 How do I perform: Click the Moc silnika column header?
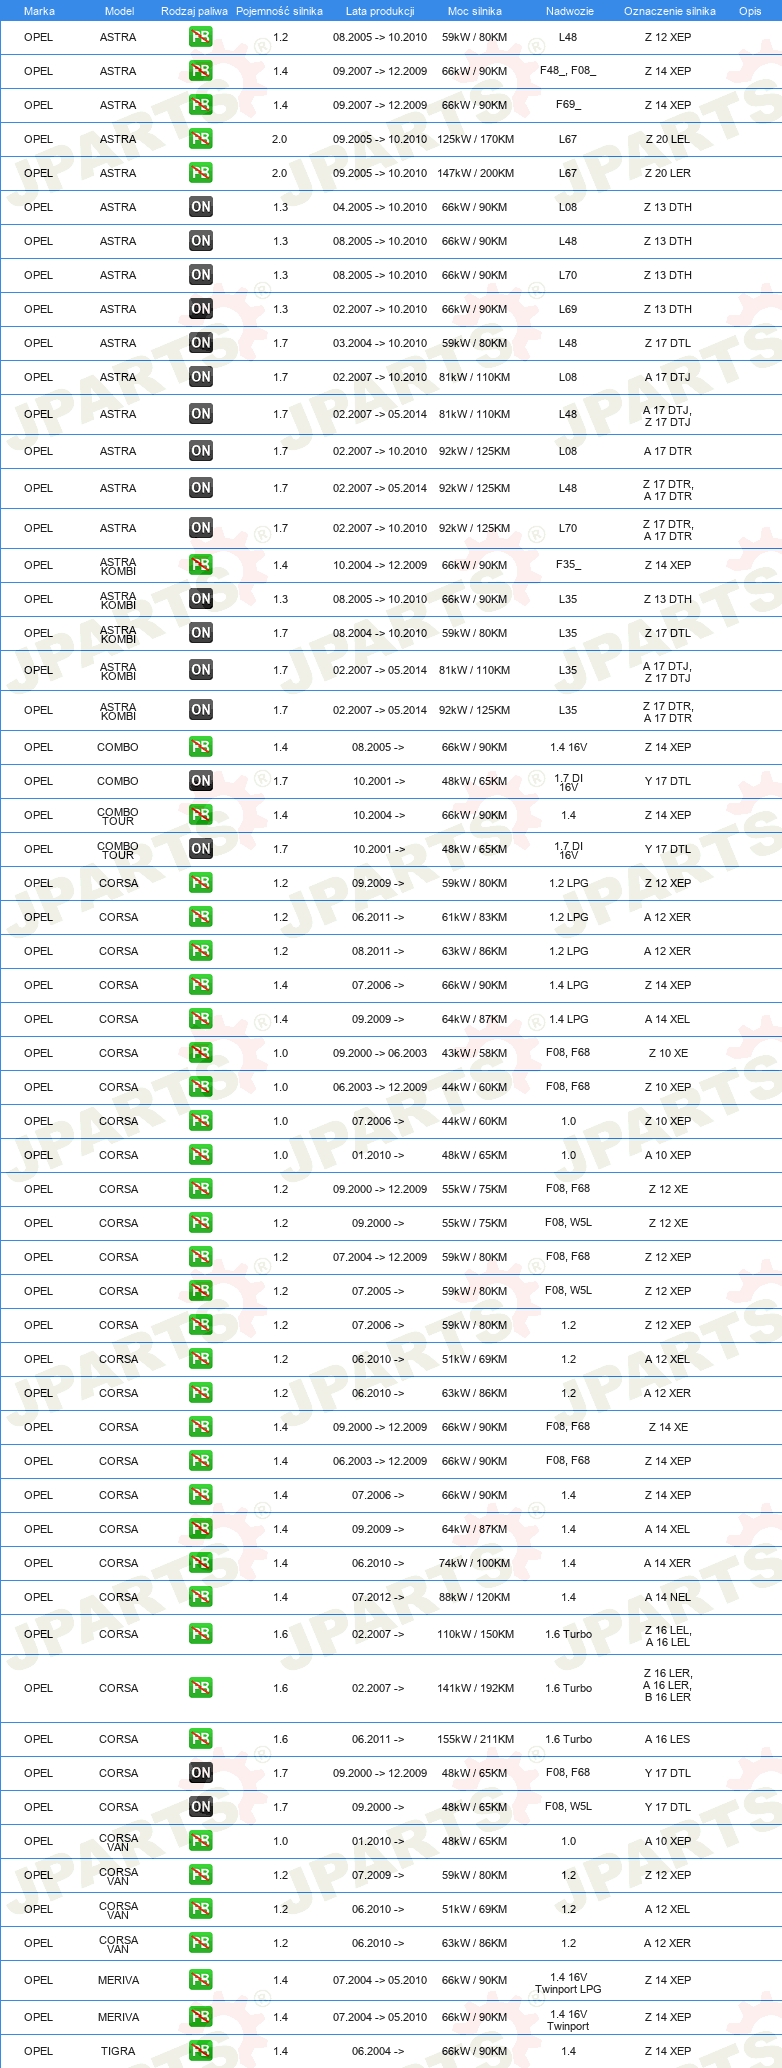pyautogui.click(x=475, y=11)
